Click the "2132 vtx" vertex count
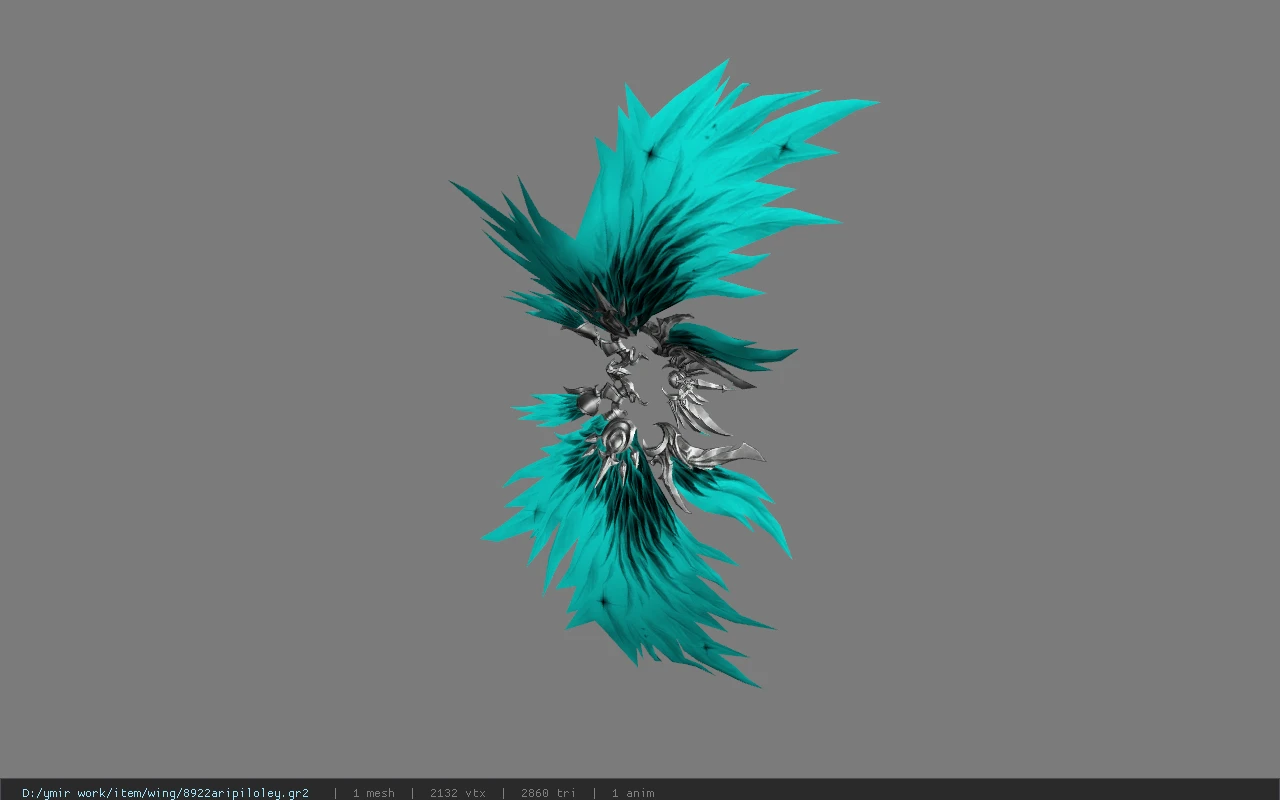This screenshot has width=1280, height=800. pos(457,793)
